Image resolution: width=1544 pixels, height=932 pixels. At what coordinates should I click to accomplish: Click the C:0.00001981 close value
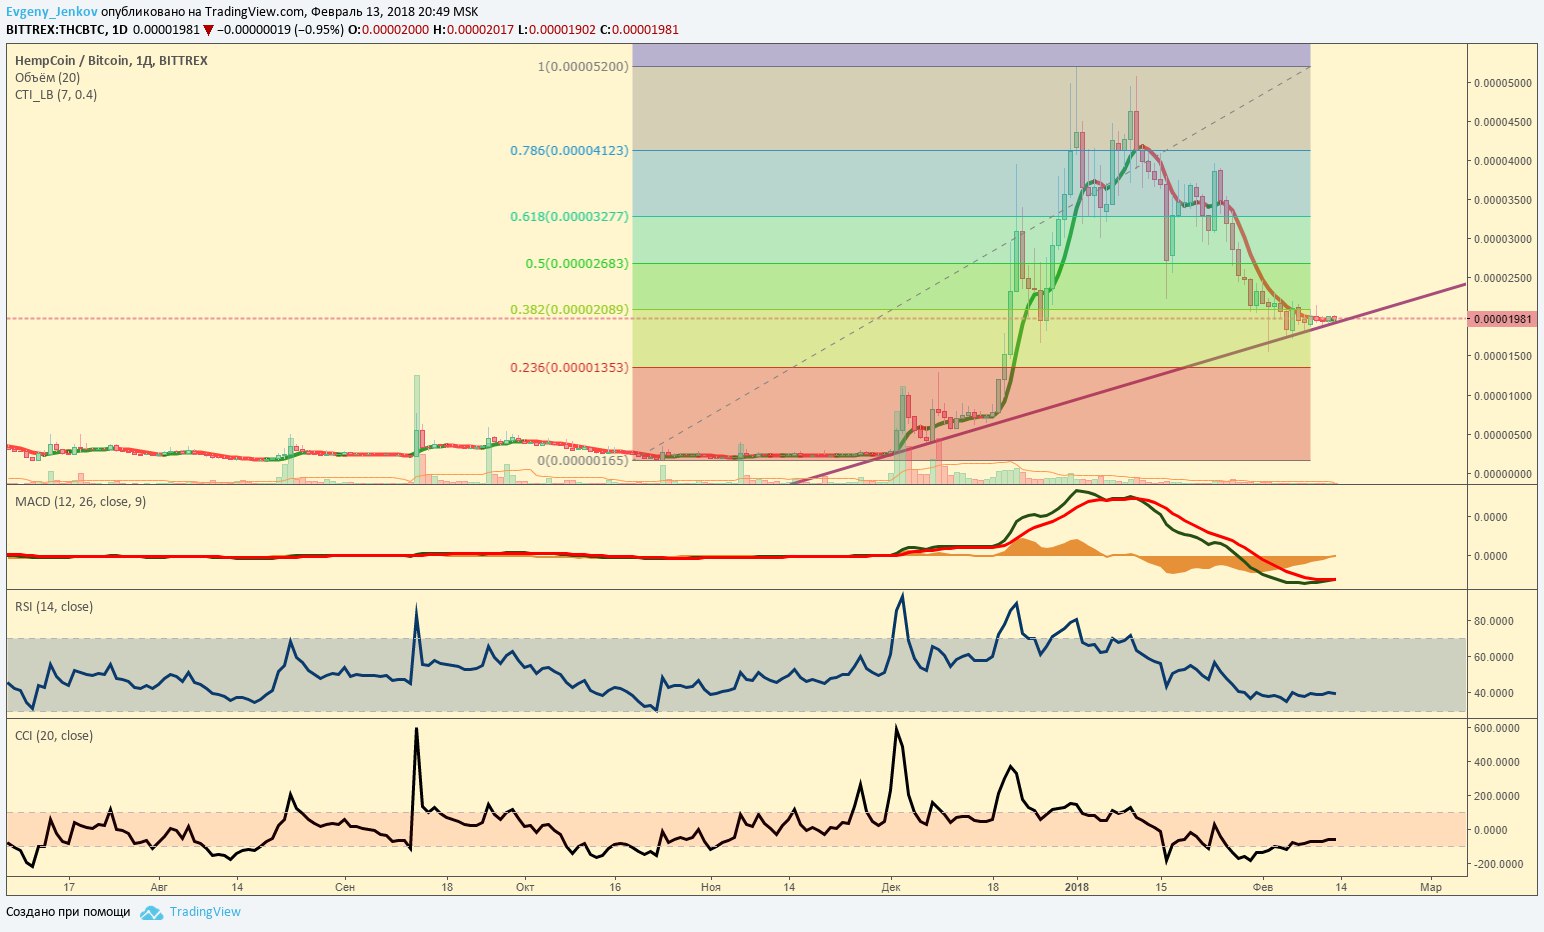(x=639, y=29)
